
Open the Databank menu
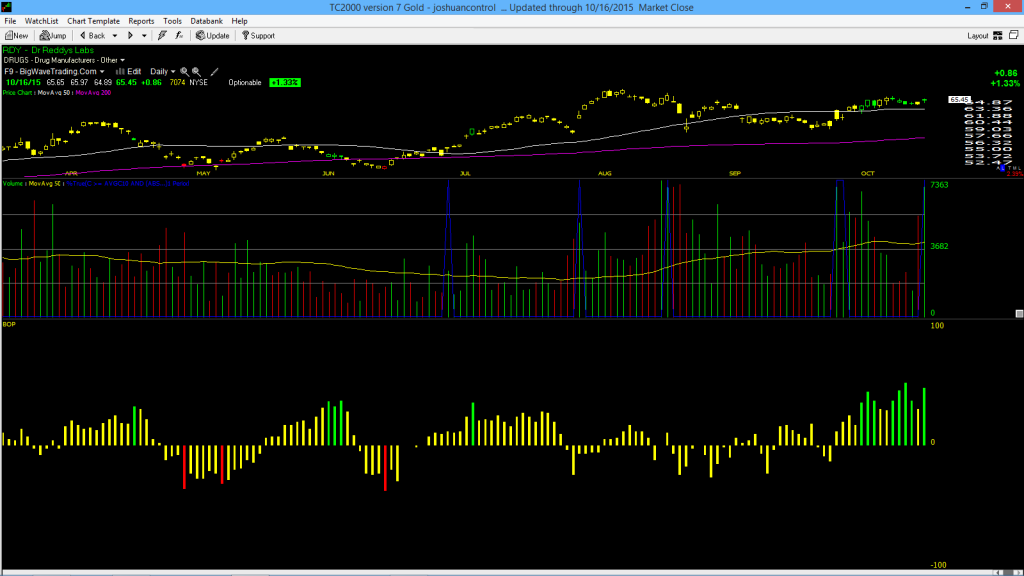(206, 21)
